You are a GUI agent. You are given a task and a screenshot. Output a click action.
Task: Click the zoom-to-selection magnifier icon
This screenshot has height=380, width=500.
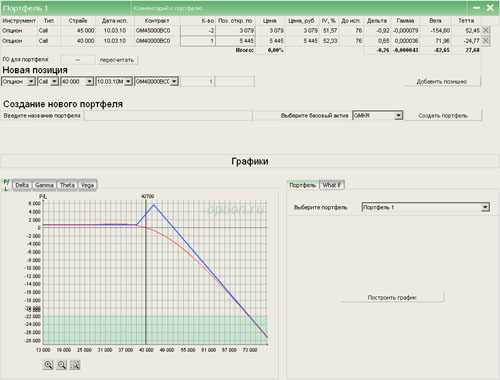tap(75, 365)
